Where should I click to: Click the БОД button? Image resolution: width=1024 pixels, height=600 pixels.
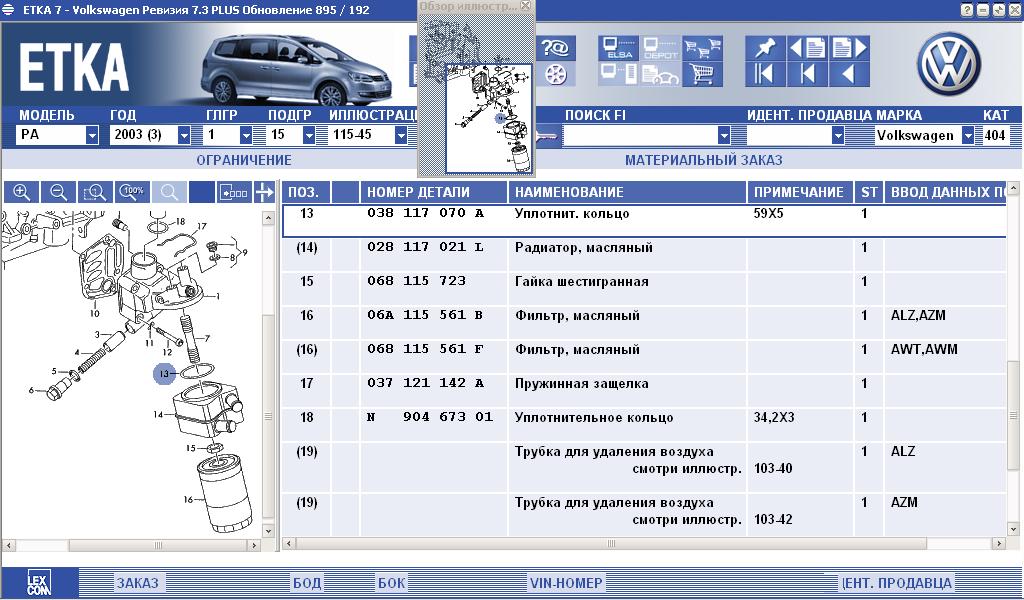pyautogui.click(x=307, y=582)
